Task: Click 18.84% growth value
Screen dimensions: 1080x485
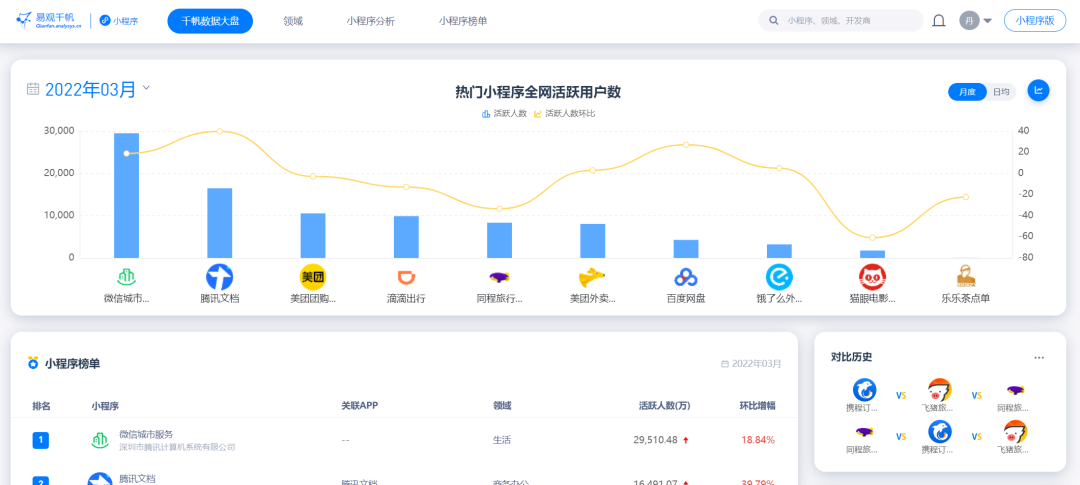Action: (758, 440)
